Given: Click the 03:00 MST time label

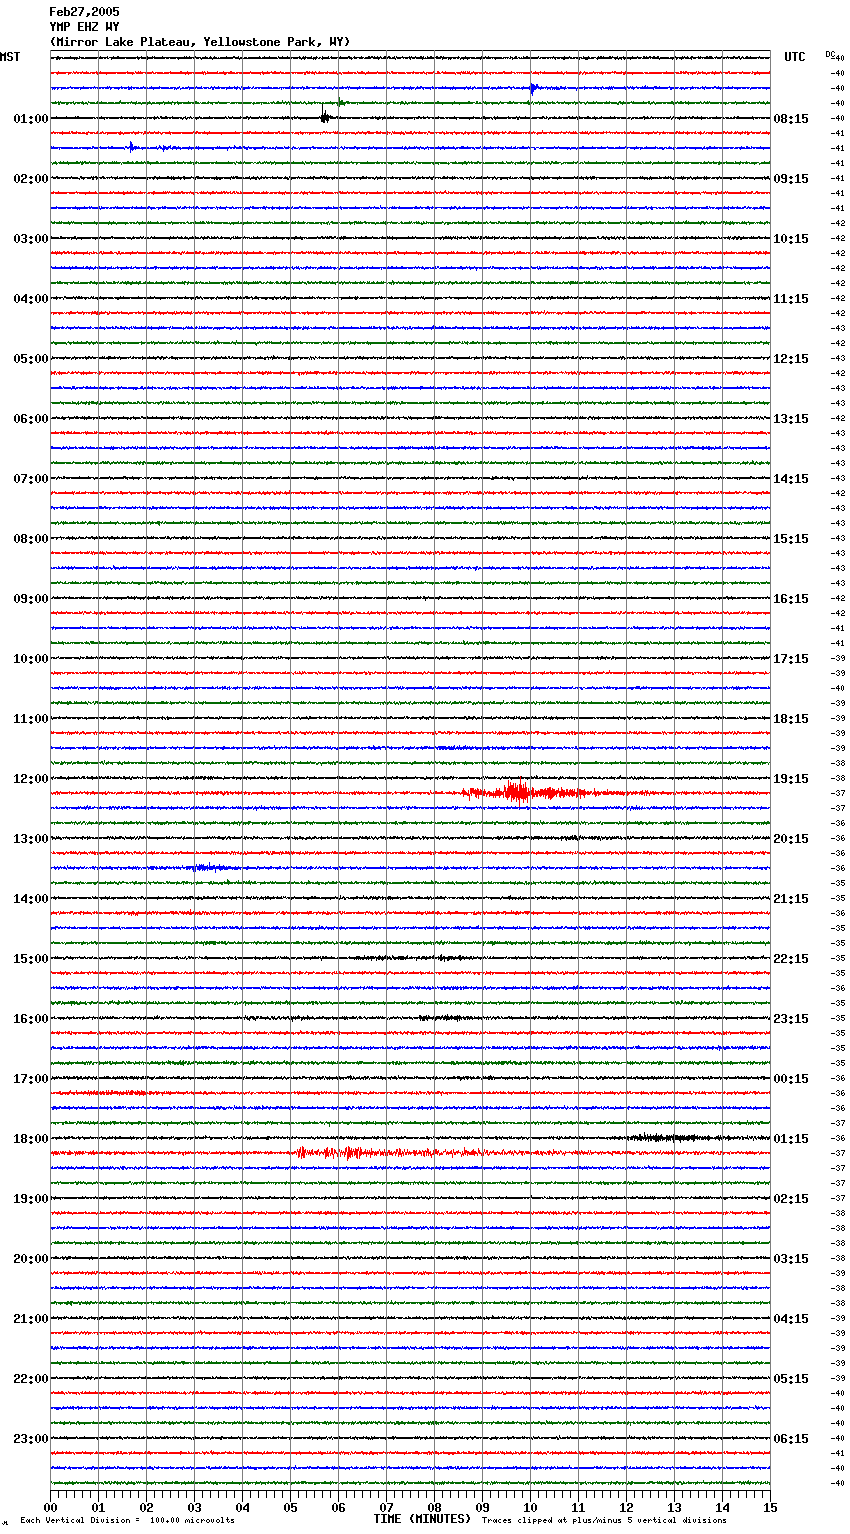Looking at the screenshot, I should click(x=31, y=239).
